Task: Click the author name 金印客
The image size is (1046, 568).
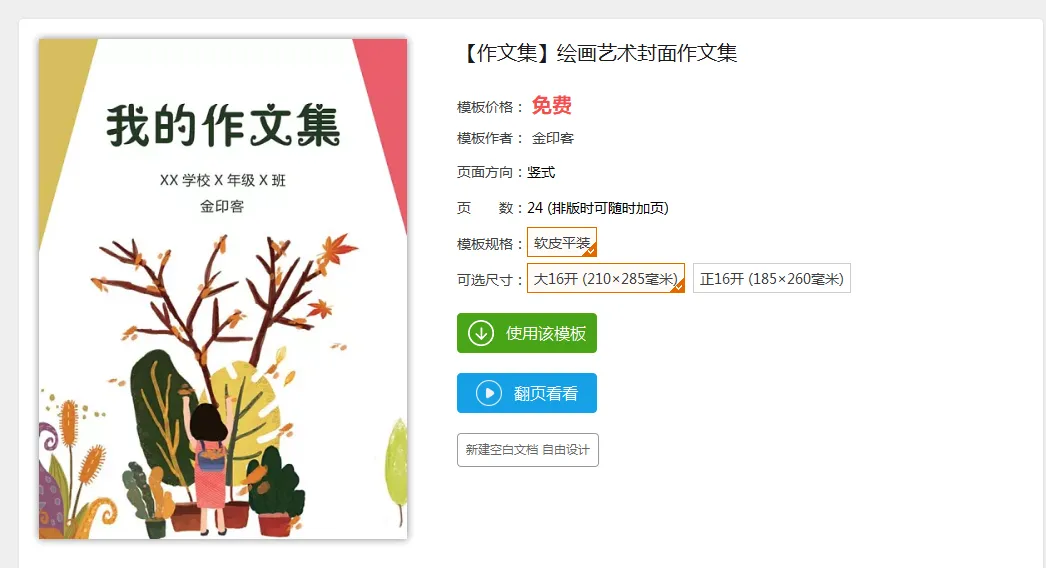Action: pyautogui.click(x=552, y=138)
